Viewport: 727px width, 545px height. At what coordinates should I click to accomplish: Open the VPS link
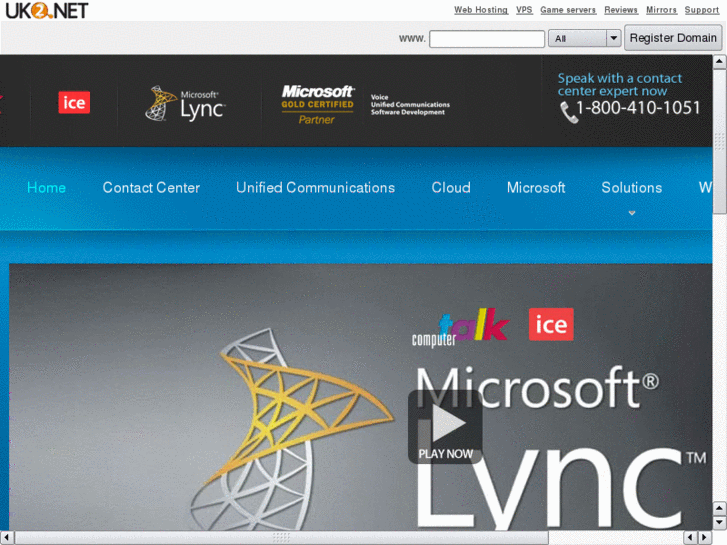pyautogui.click(x=524, y=10)
